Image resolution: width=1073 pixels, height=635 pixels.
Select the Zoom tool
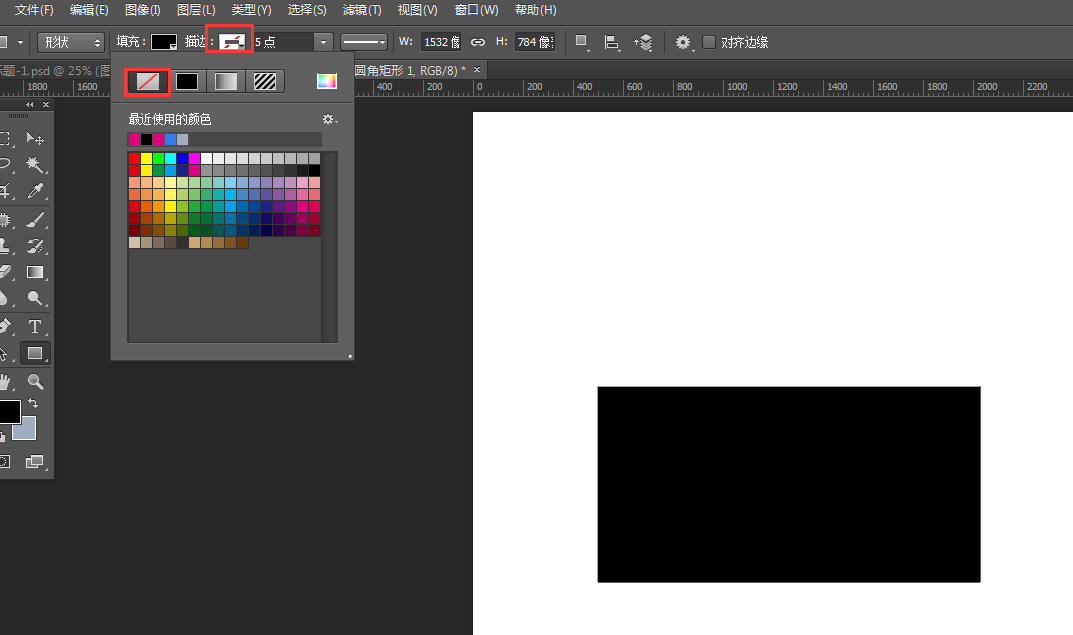[x=35, y=382]
